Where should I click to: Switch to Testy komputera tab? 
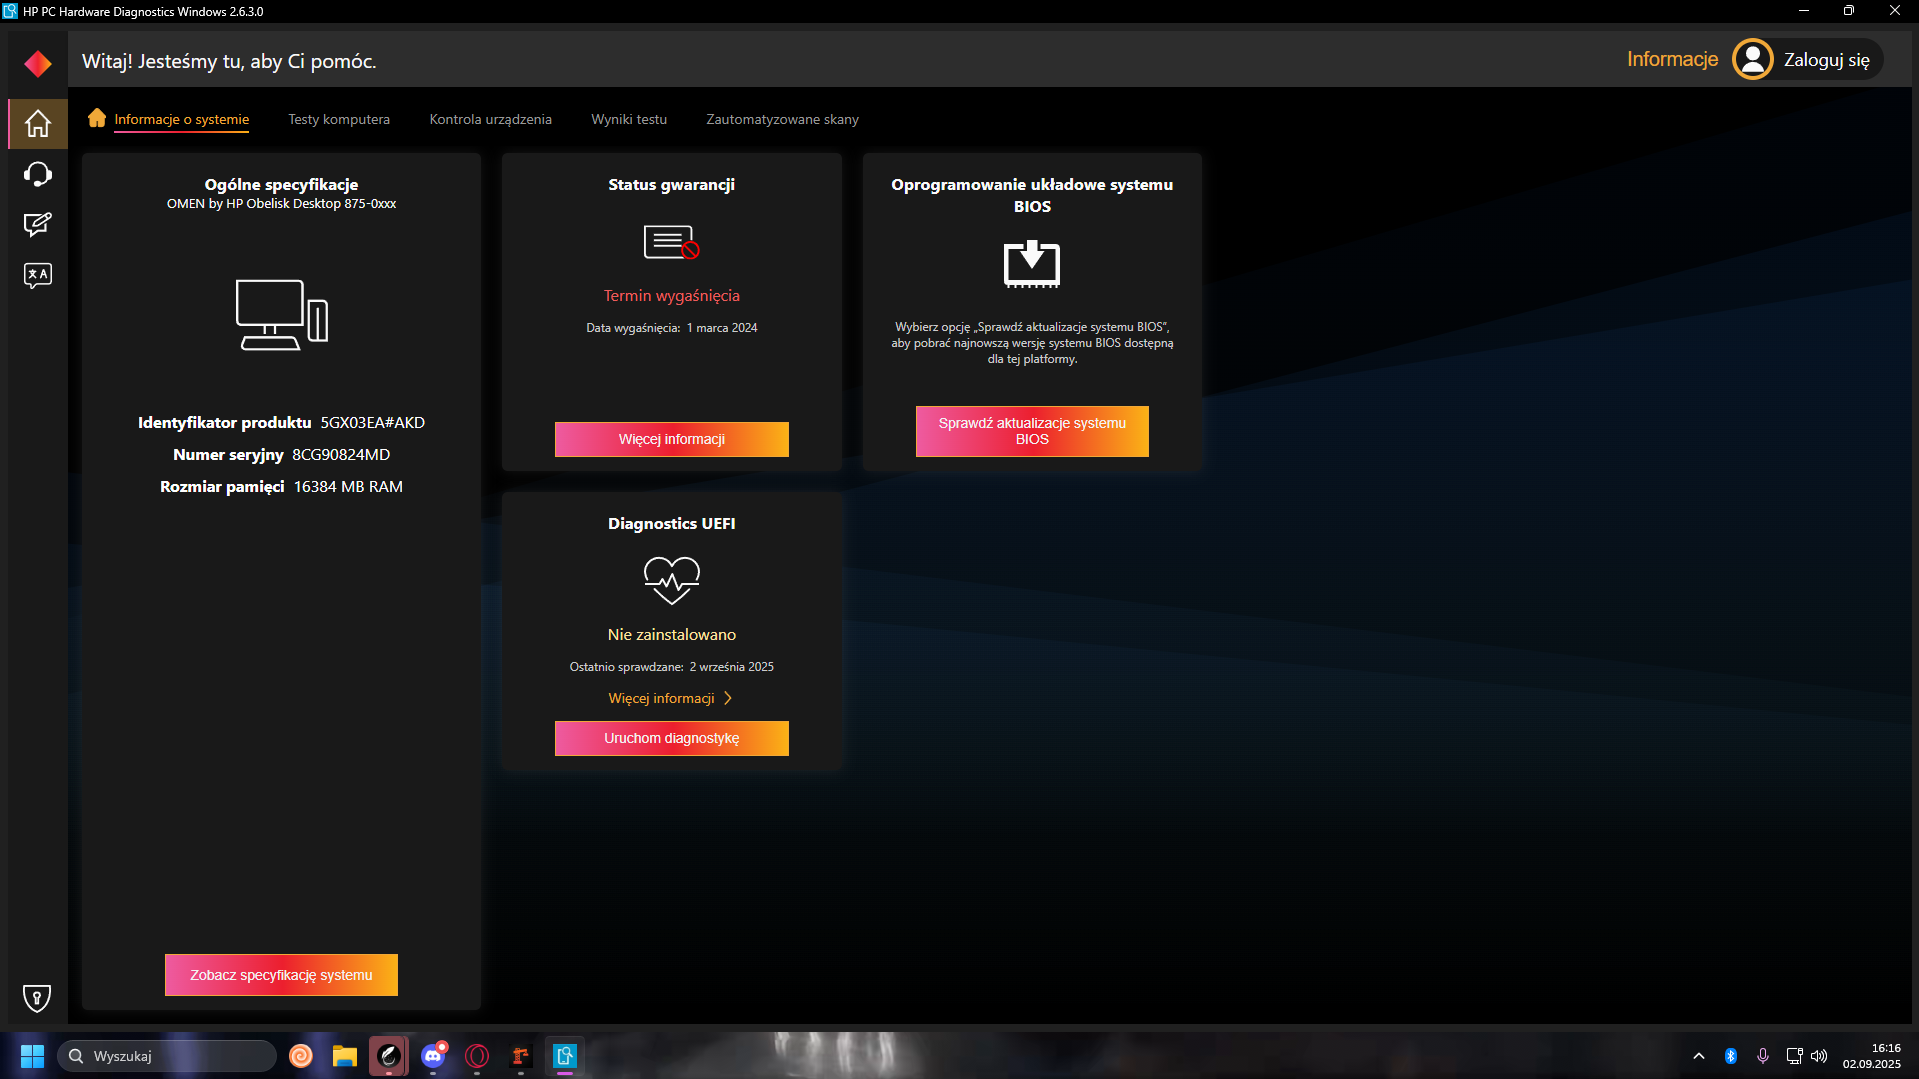(x=339, y=119)
